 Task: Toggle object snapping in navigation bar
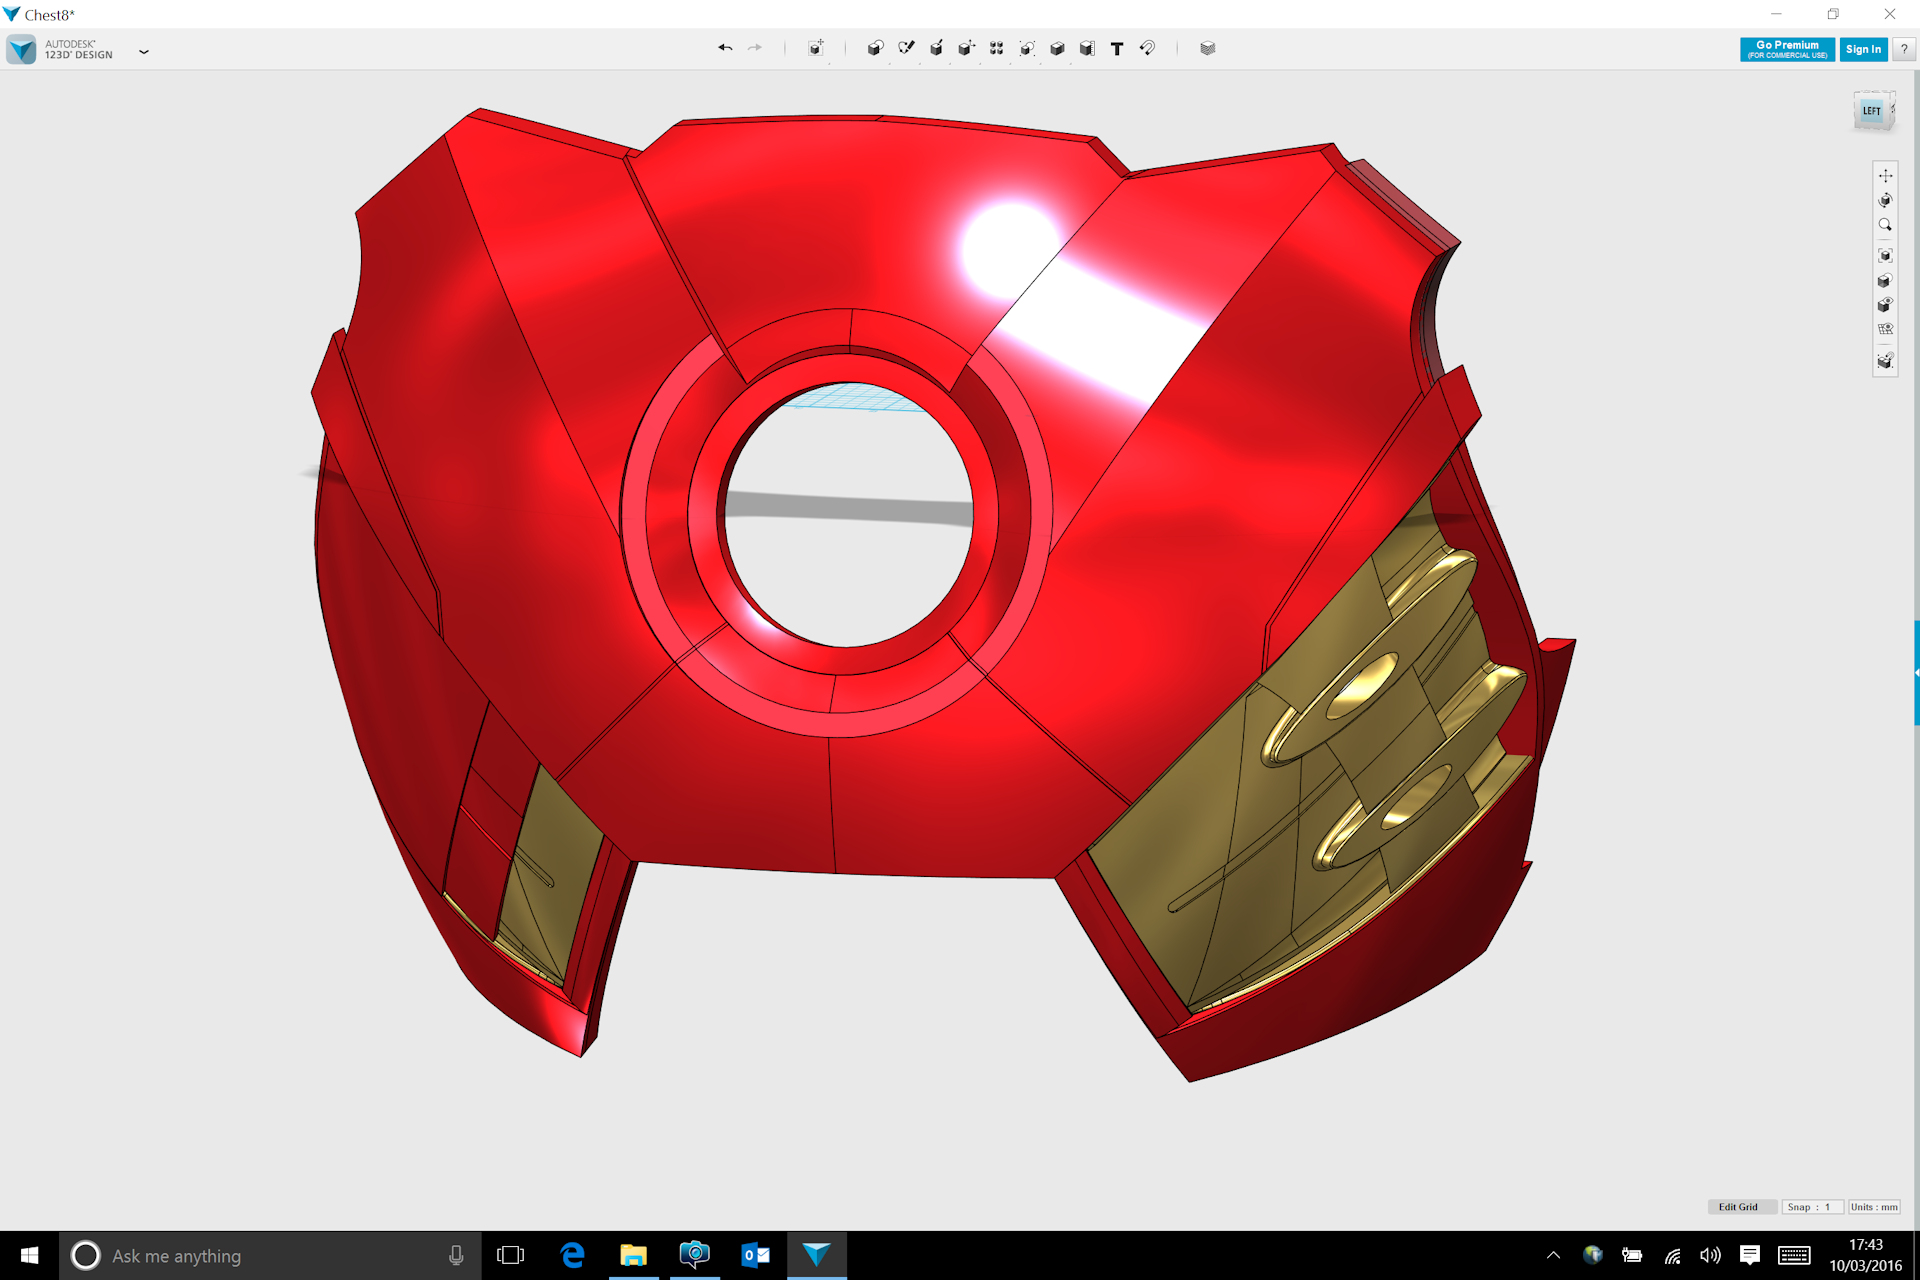[1885, 360]
